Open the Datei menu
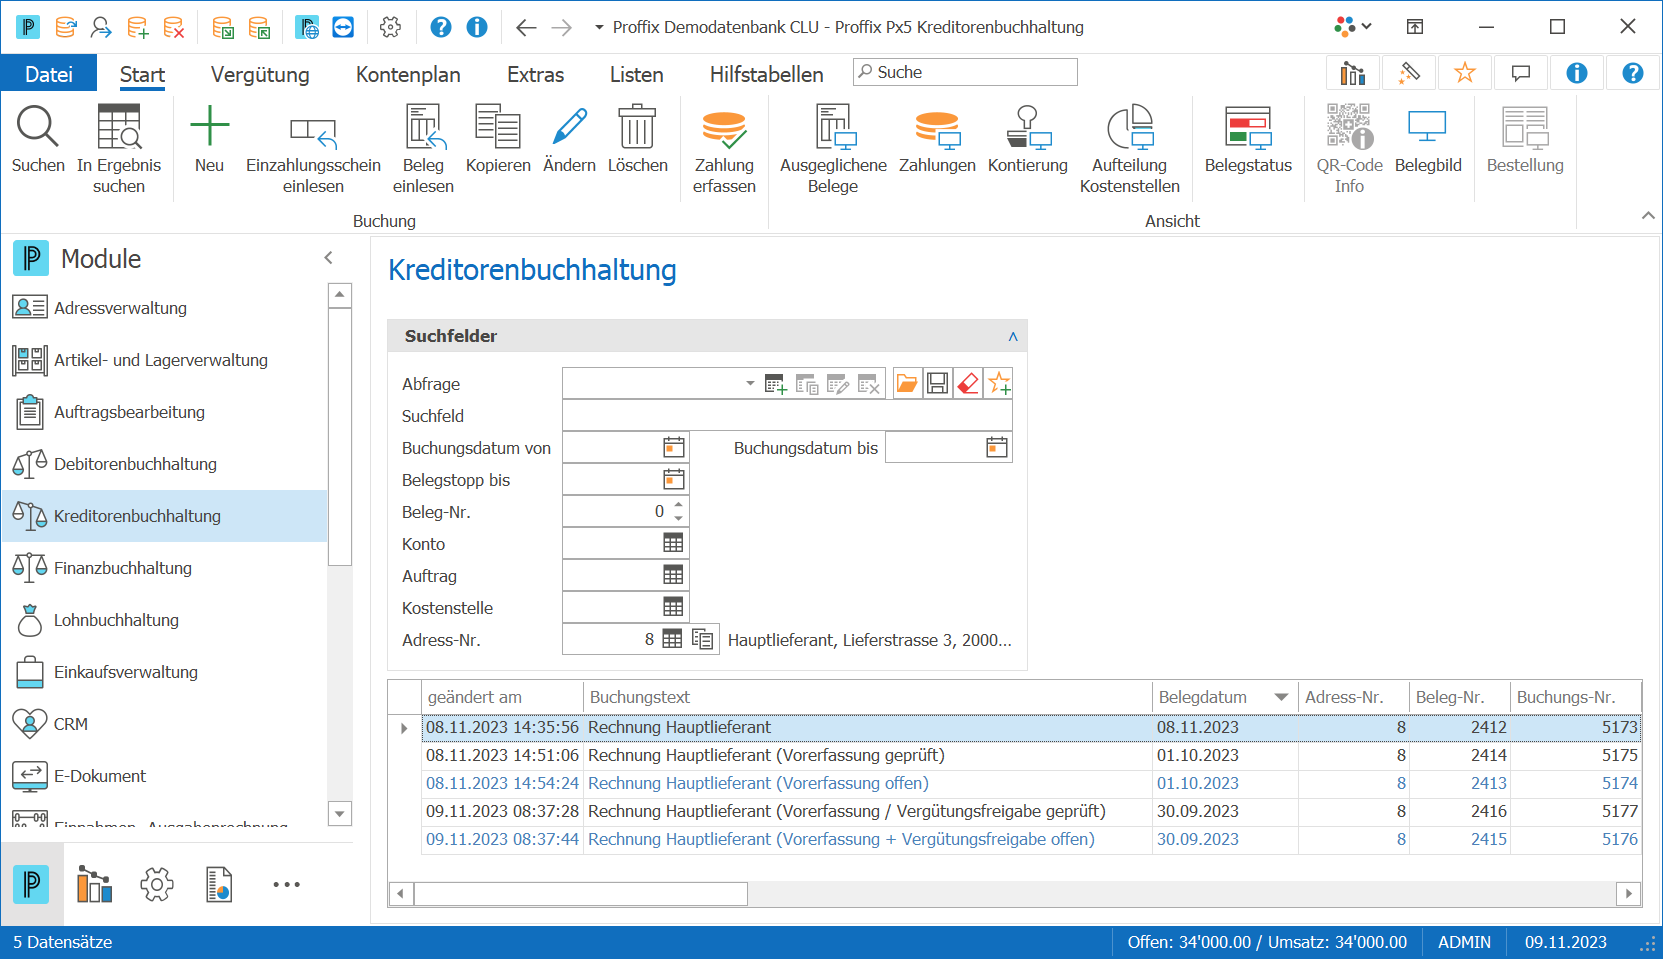The image size is (1663, 959). (49, 74)
